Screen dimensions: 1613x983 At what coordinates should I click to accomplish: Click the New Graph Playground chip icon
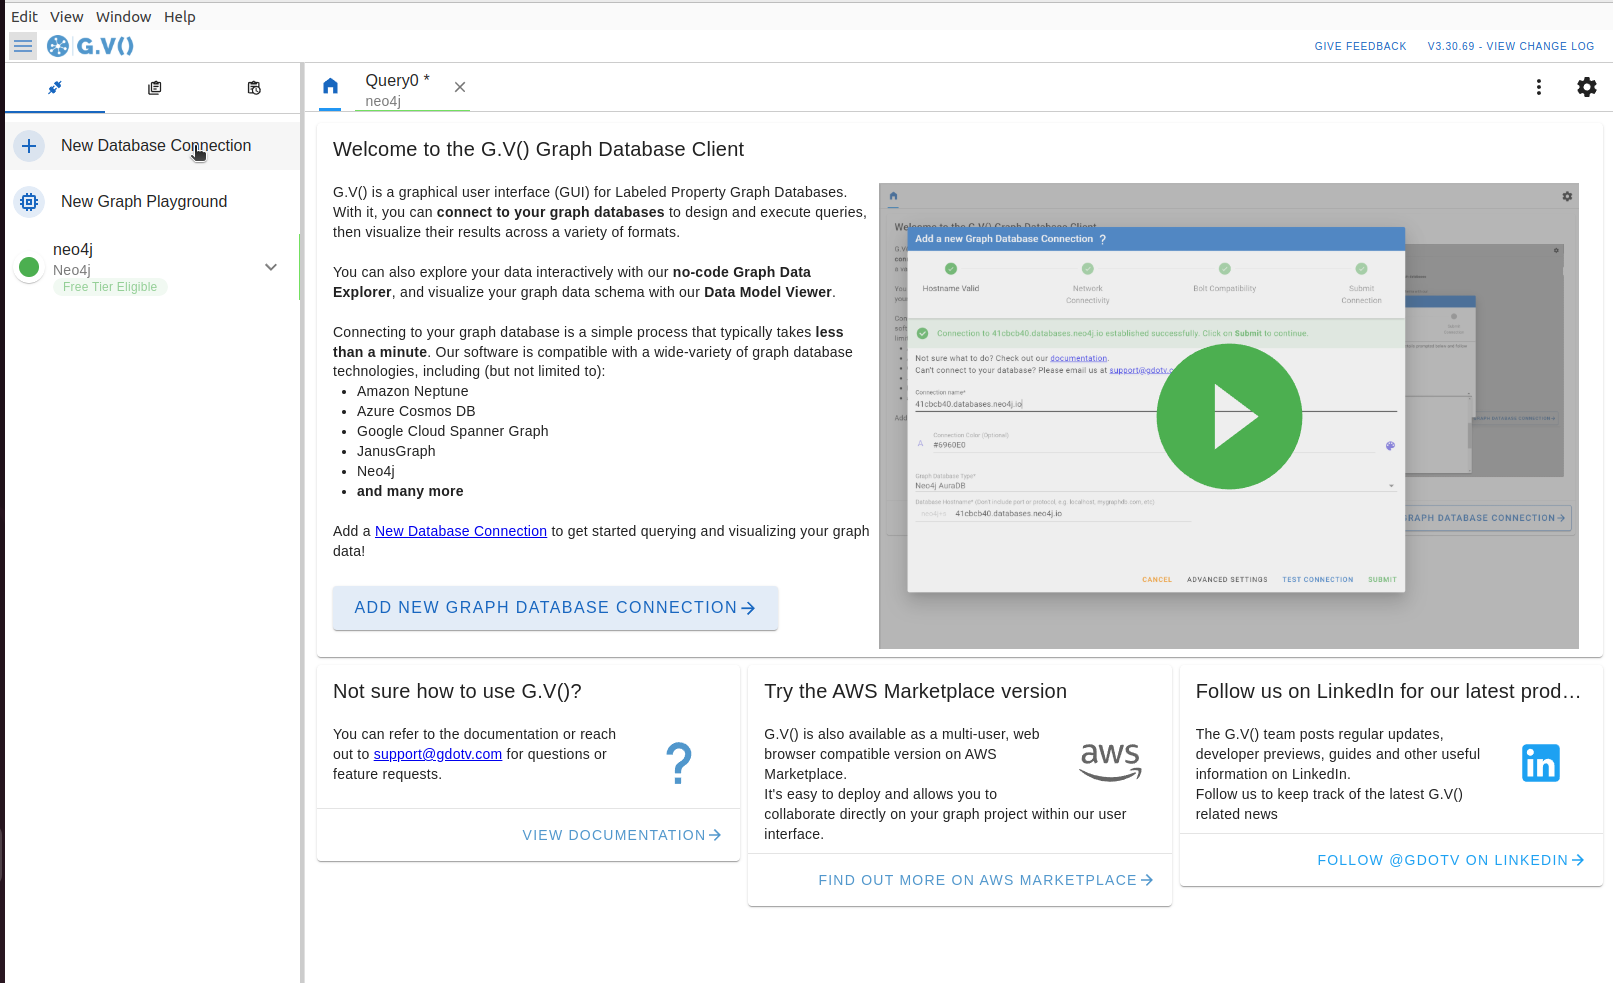[x=29, y=202]
